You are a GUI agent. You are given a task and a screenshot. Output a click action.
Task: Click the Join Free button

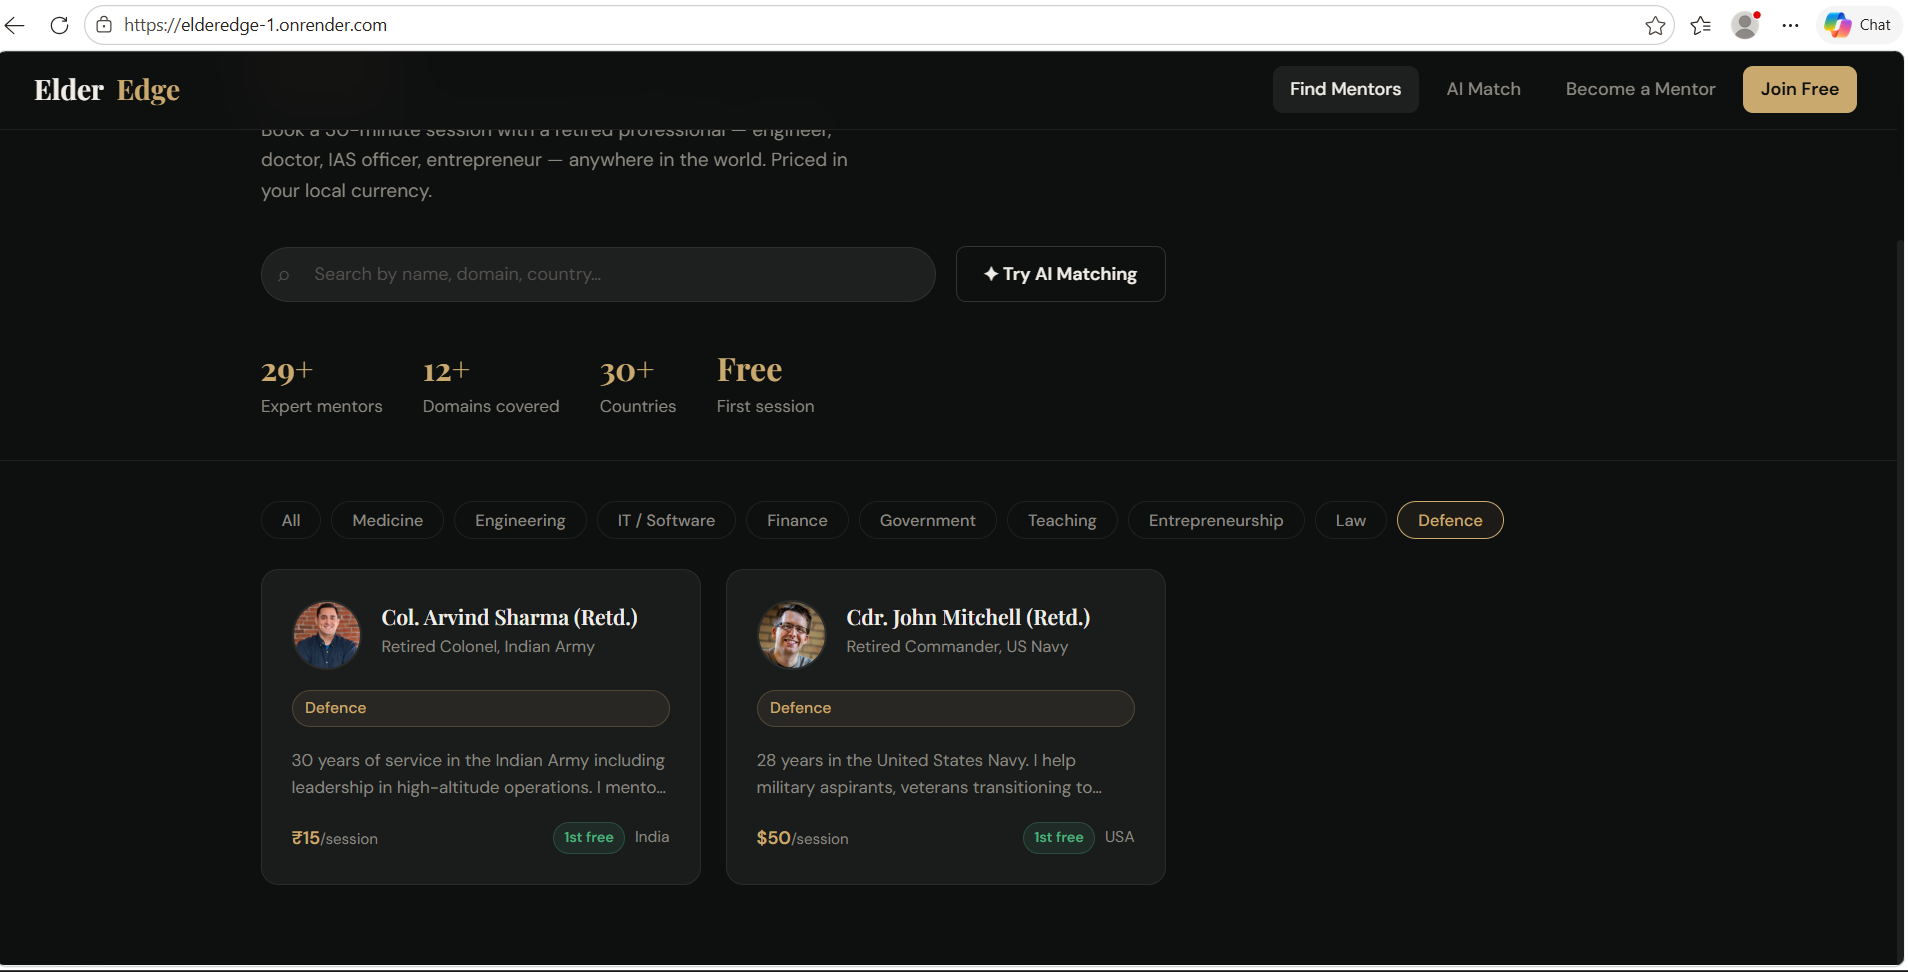pos(1799,89)
